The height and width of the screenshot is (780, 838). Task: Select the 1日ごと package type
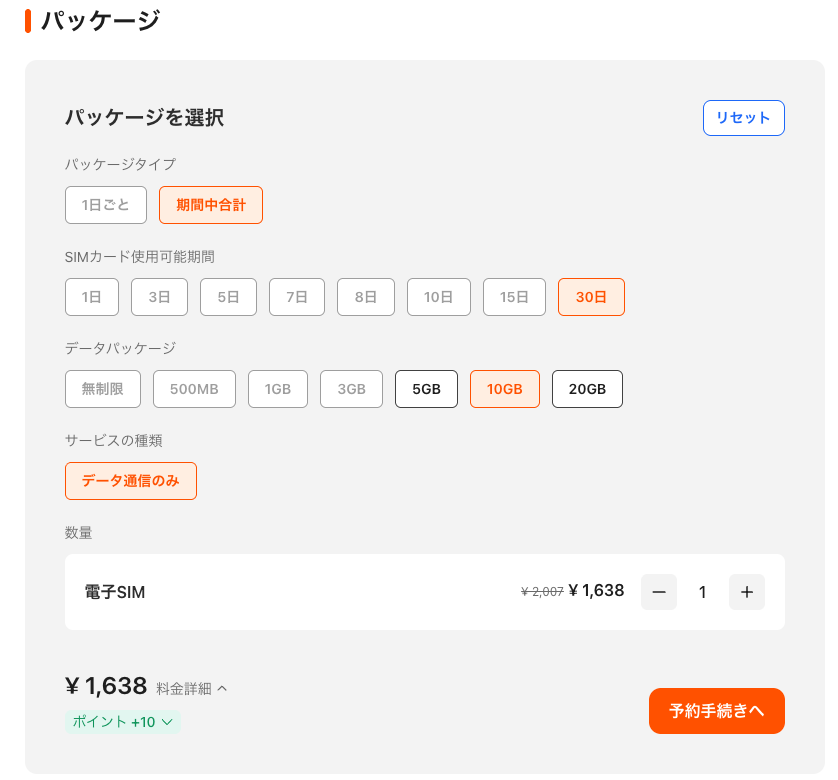[x=105, y=204]
